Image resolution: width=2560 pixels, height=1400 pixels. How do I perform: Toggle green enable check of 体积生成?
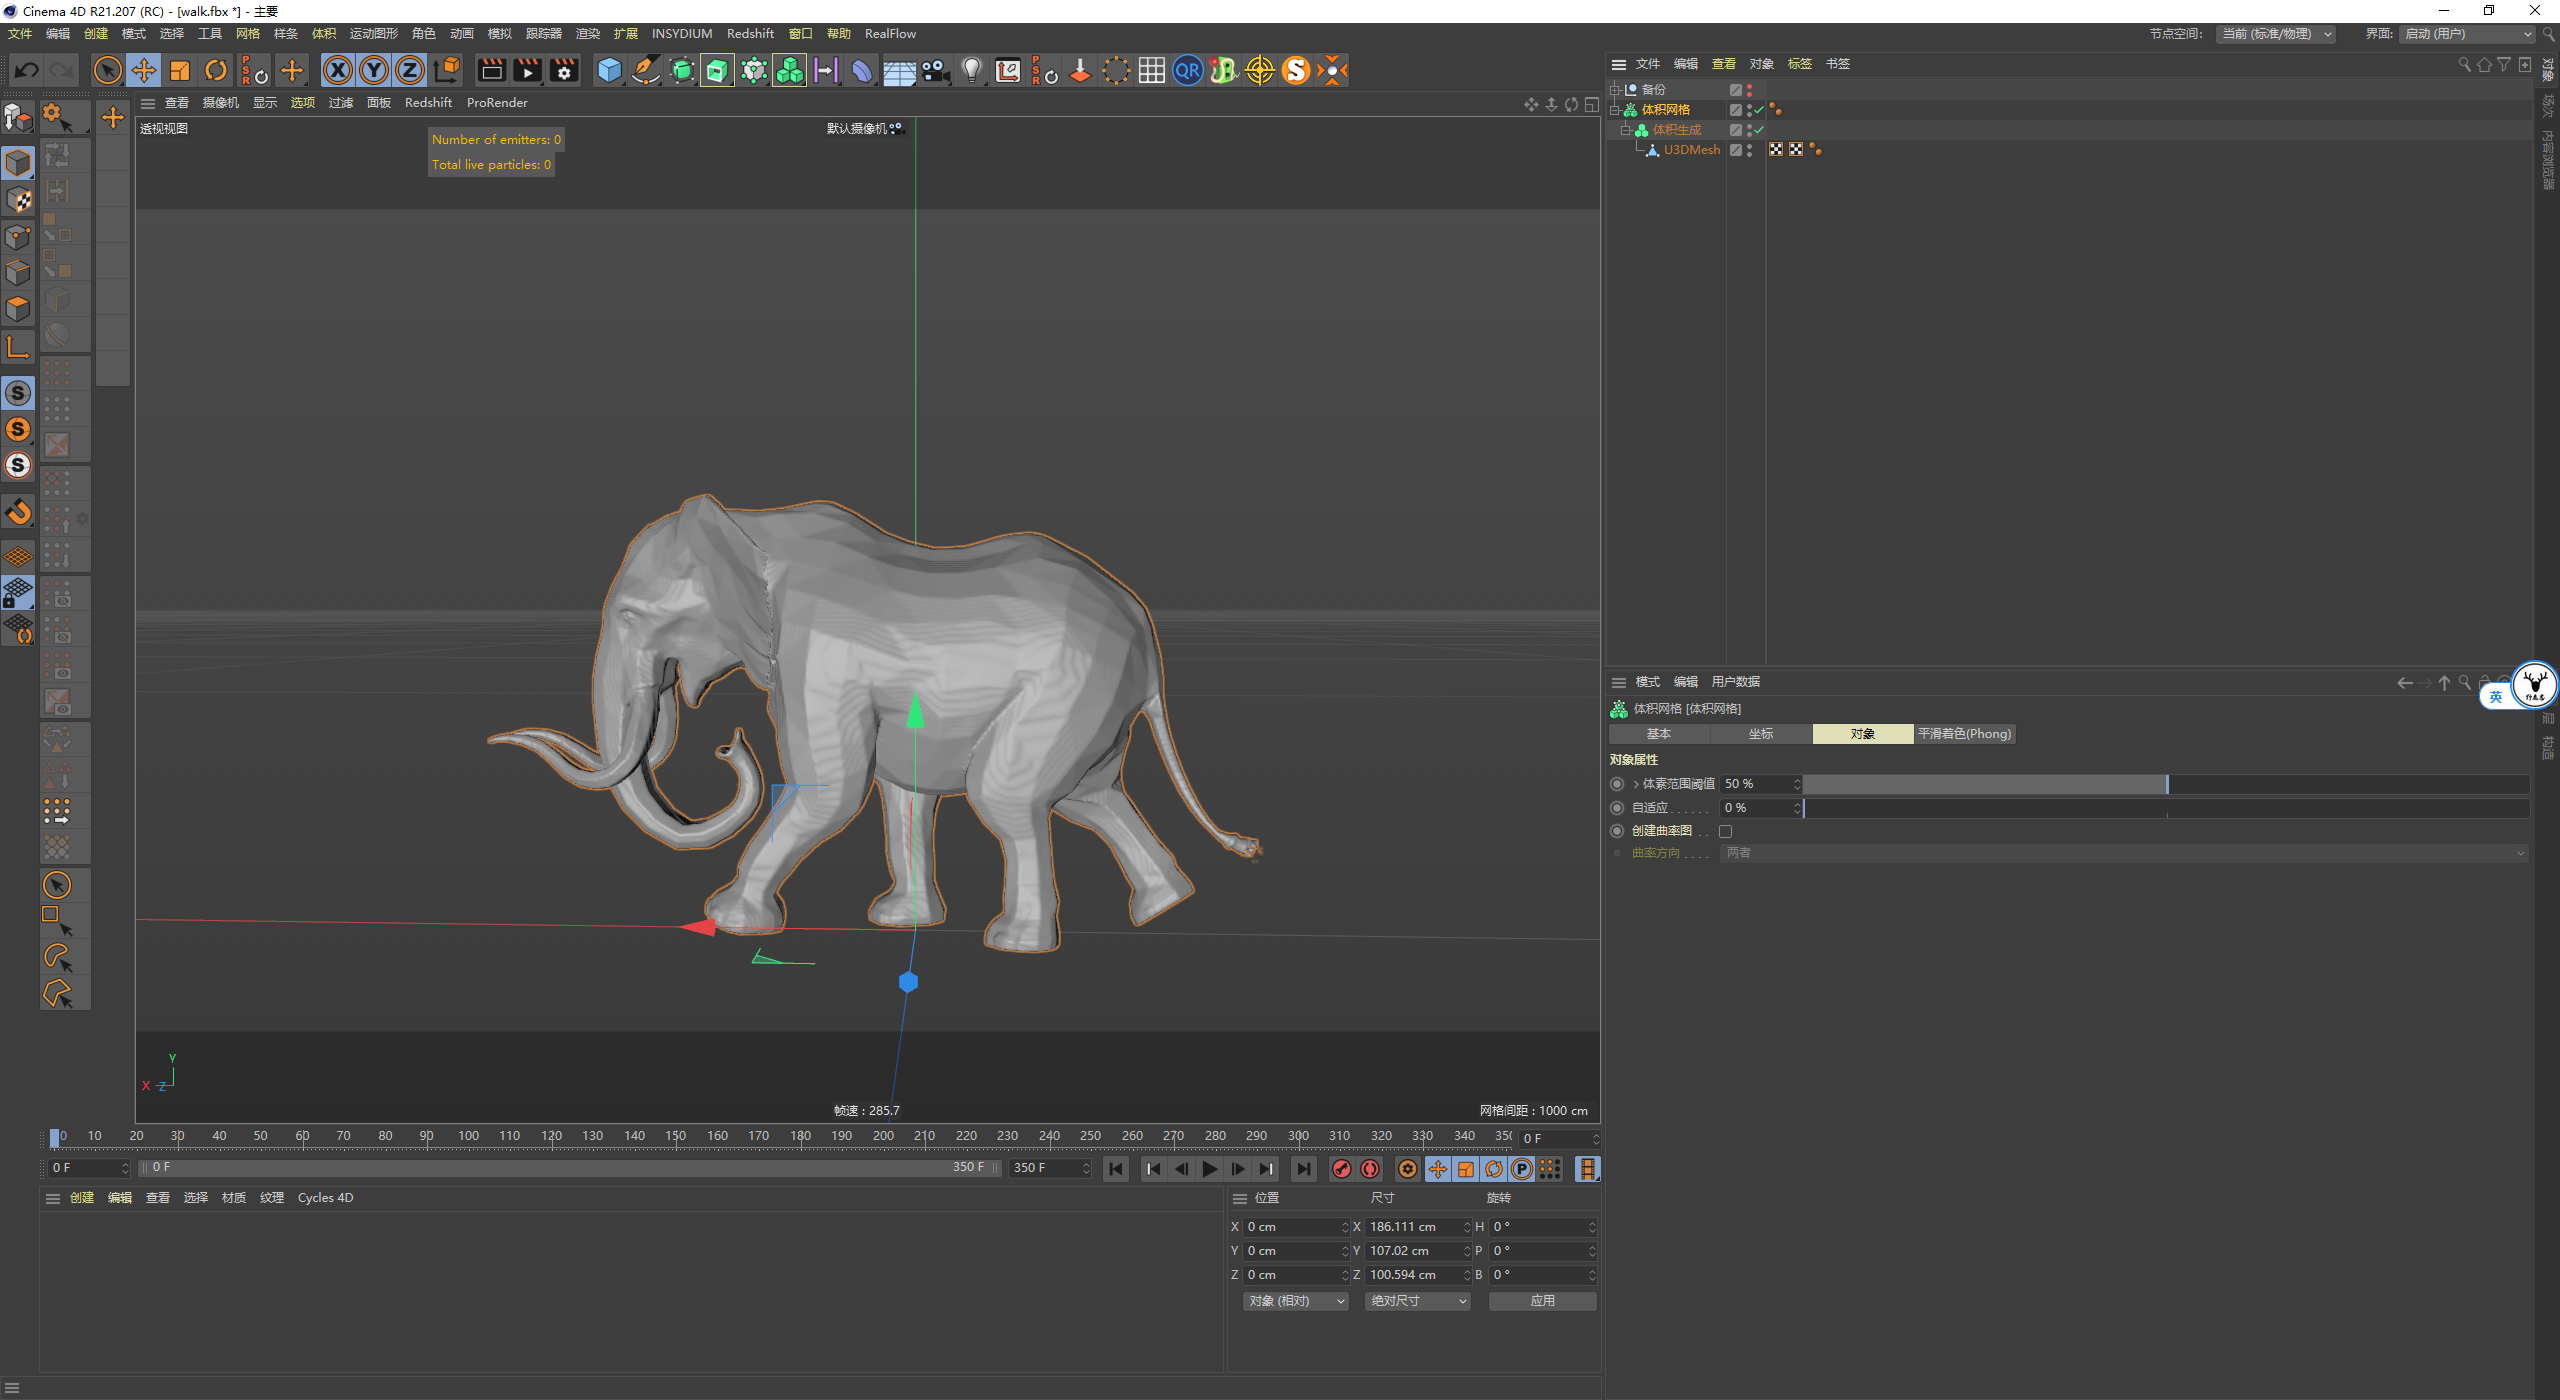pos(1759,130)
